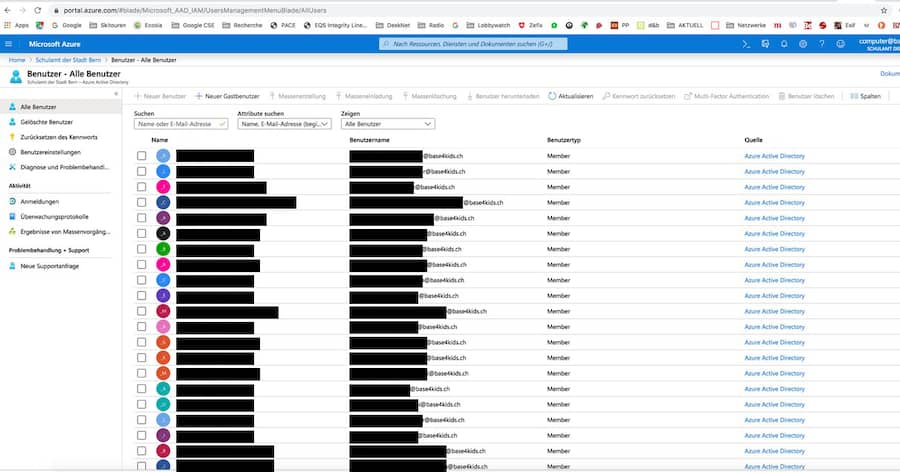Click Multi-Factor Authentication toolbar link

pos(727,96)
